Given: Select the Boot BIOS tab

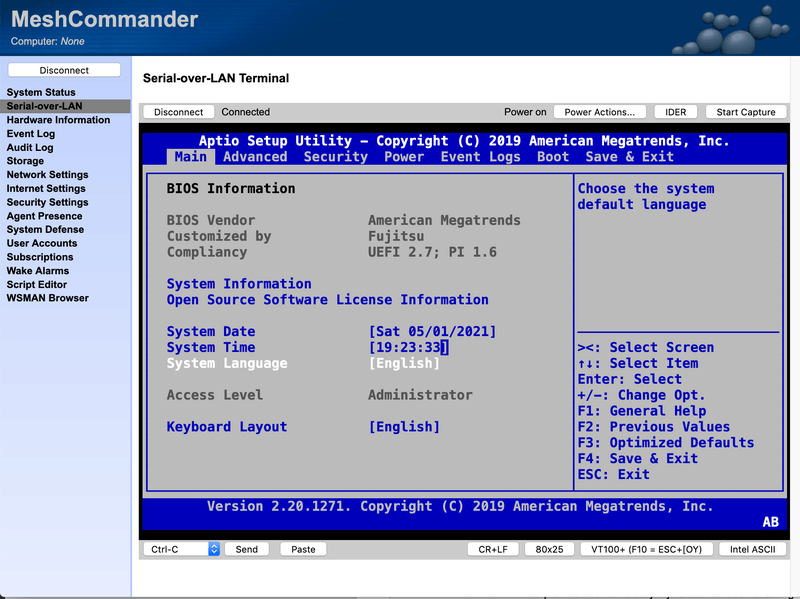Looking at the screenshot, I should [553, 157].
